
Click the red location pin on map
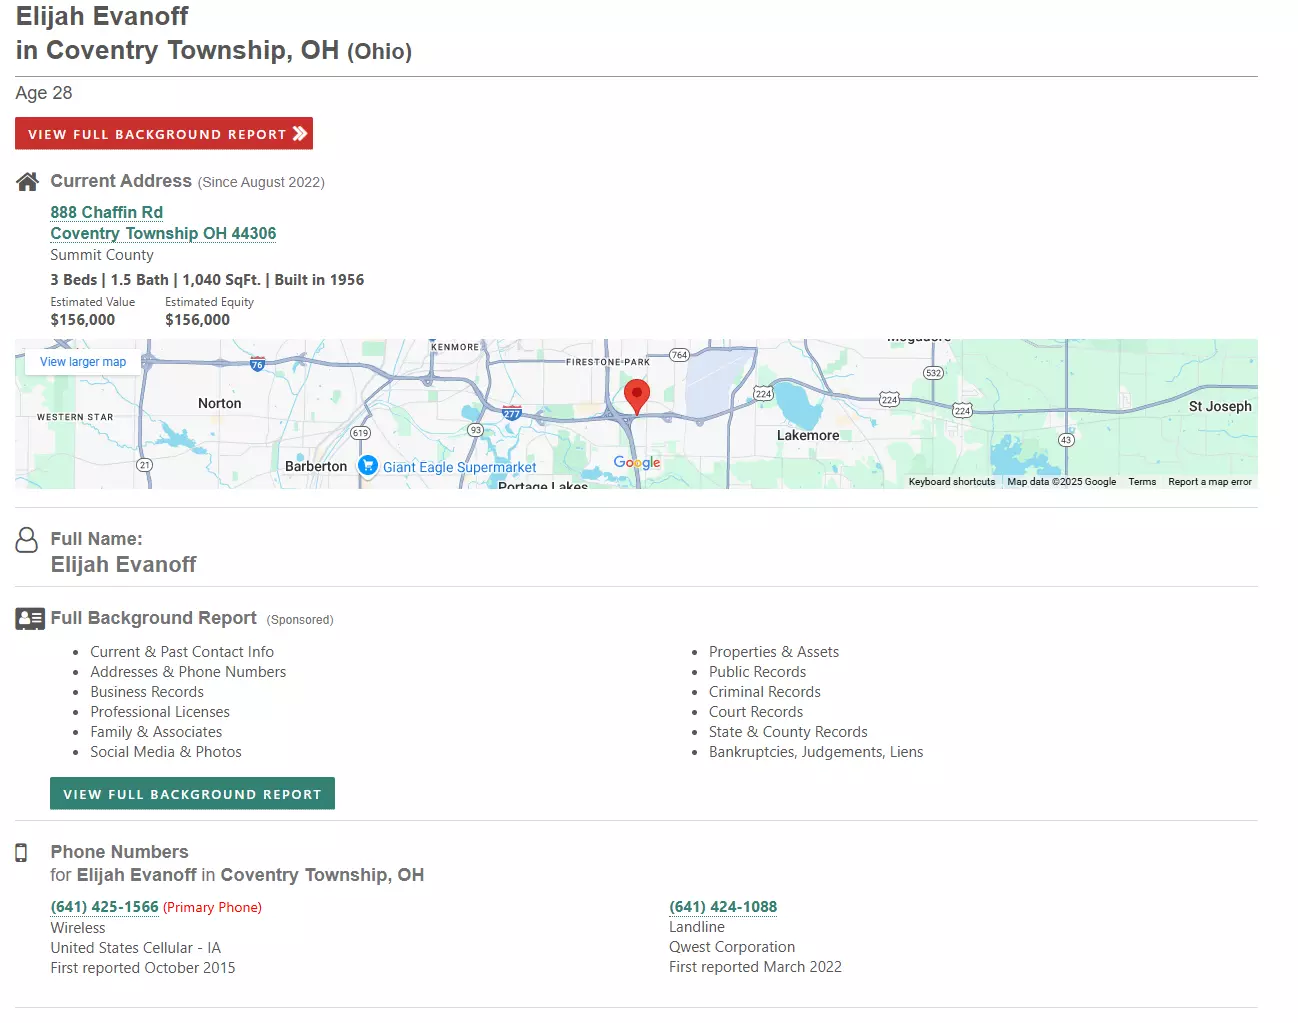click(x=637, y=396)
